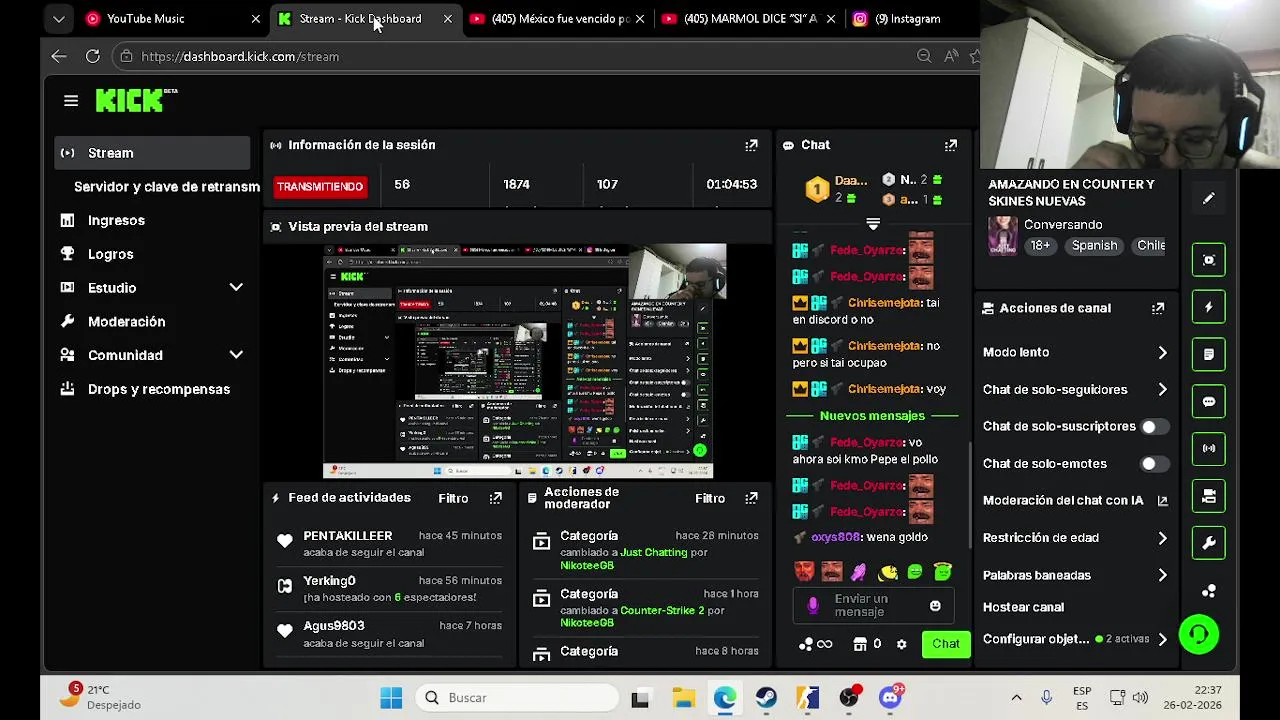Open Windows Start menu
This screenshot has width=1280, height=720.
pos(391,698)
